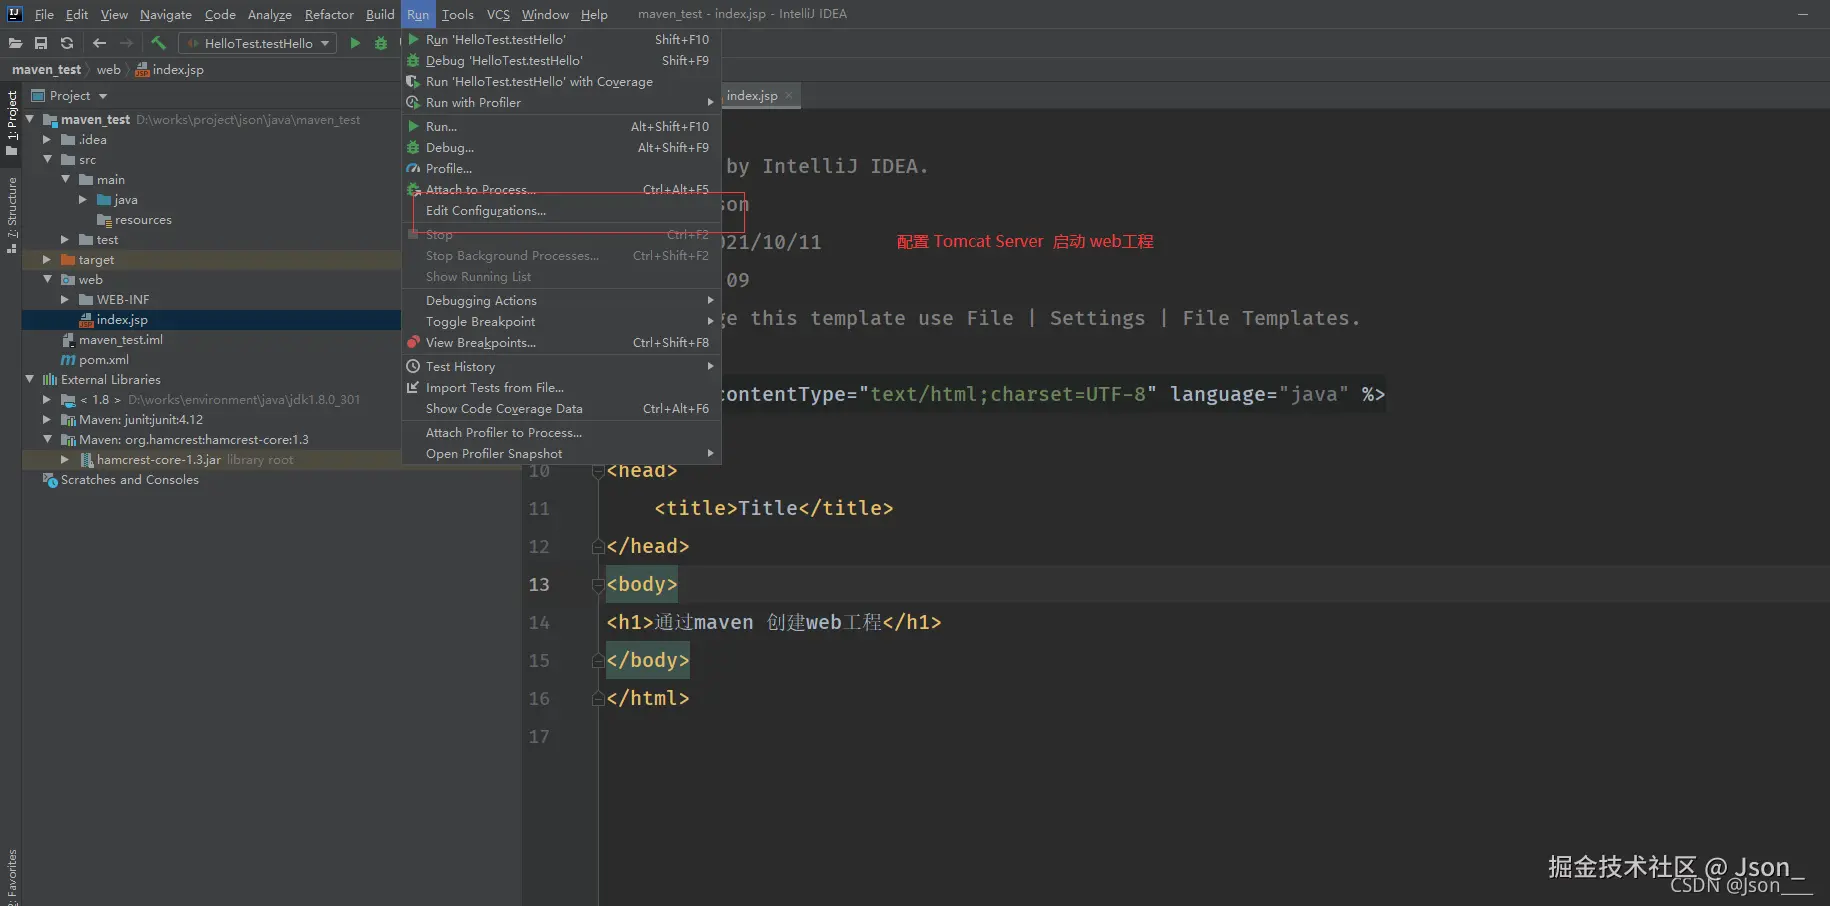The width and height of the screenshot is (1830, 906).
Task: Navigate forward with the right arrow icon
Action: 126,43
